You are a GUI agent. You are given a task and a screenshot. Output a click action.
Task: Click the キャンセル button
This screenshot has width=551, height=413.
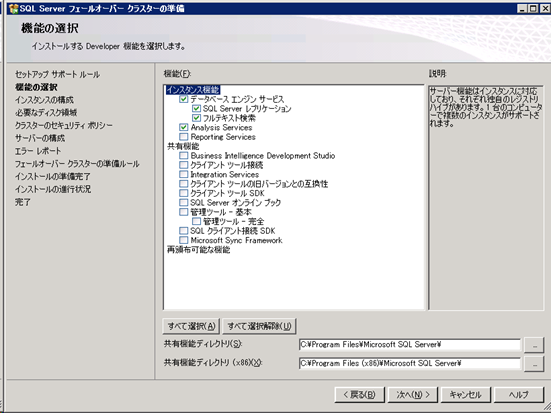(x=466, y=395)
